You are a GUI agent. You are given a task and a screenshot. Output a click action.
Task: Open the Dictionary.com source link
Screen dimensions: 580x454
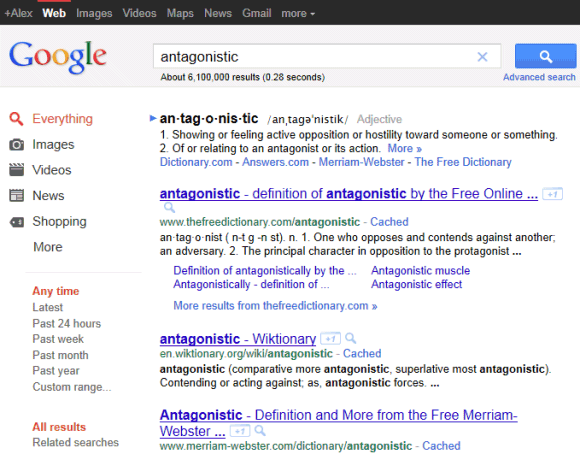(196, 162)
